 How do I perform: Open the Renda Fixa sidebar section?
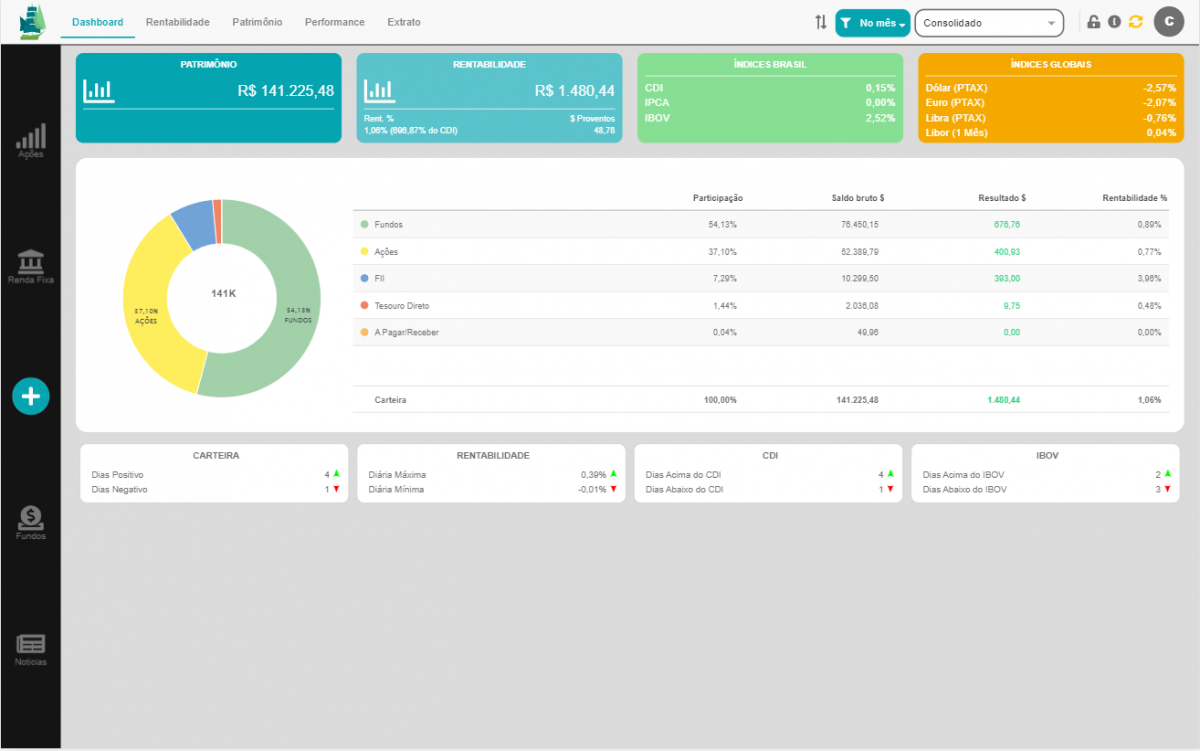[31, 266]
